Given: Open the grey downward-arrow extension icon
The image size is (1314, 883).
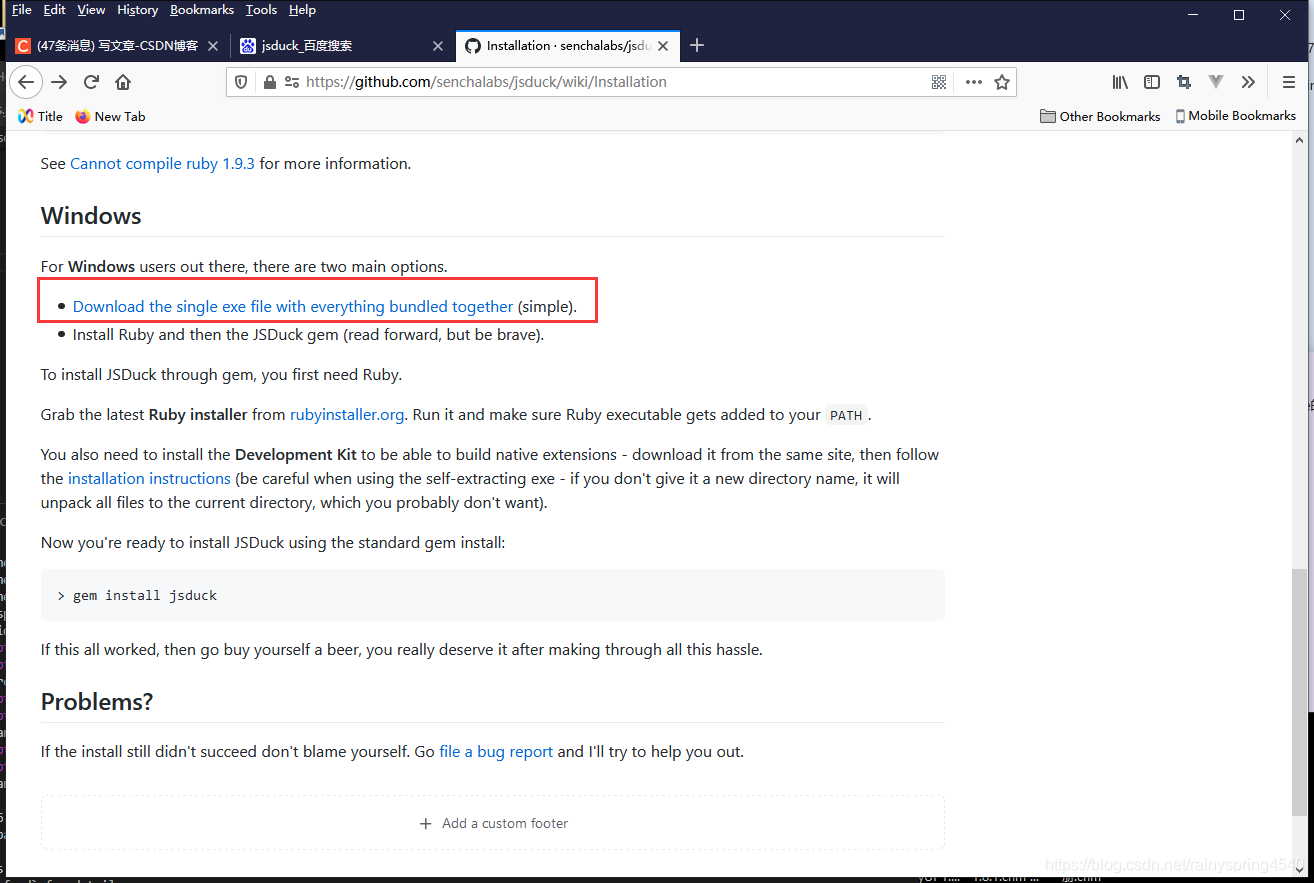Looking at the screenshot, I should pyautogui.click(x=1216, y=82).
